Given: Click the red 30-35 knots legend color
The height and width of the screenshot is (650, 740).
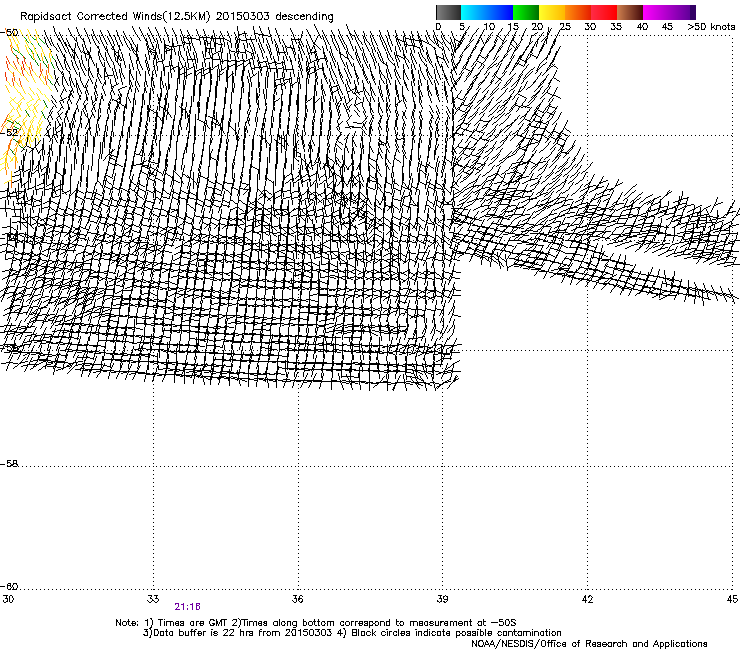Looking at the screenshot, I should coord(604,12).
